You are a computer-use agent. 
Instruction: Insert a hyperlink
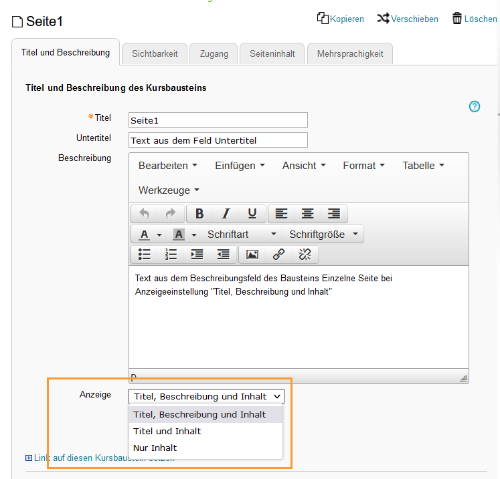pyautogui.click(x=279, y=255)
